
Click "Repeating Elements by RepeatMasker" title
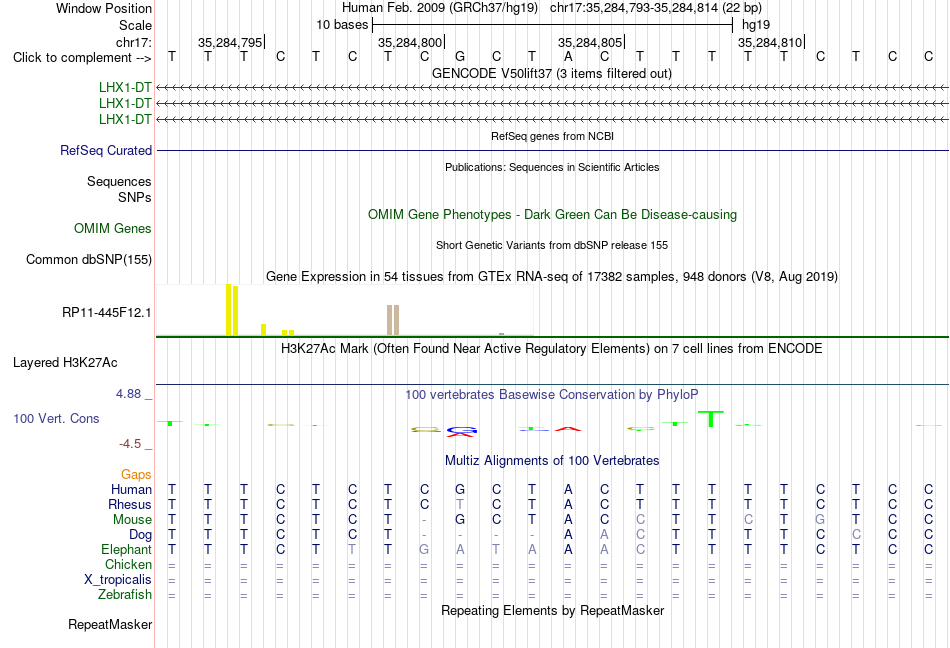[553, 610]
